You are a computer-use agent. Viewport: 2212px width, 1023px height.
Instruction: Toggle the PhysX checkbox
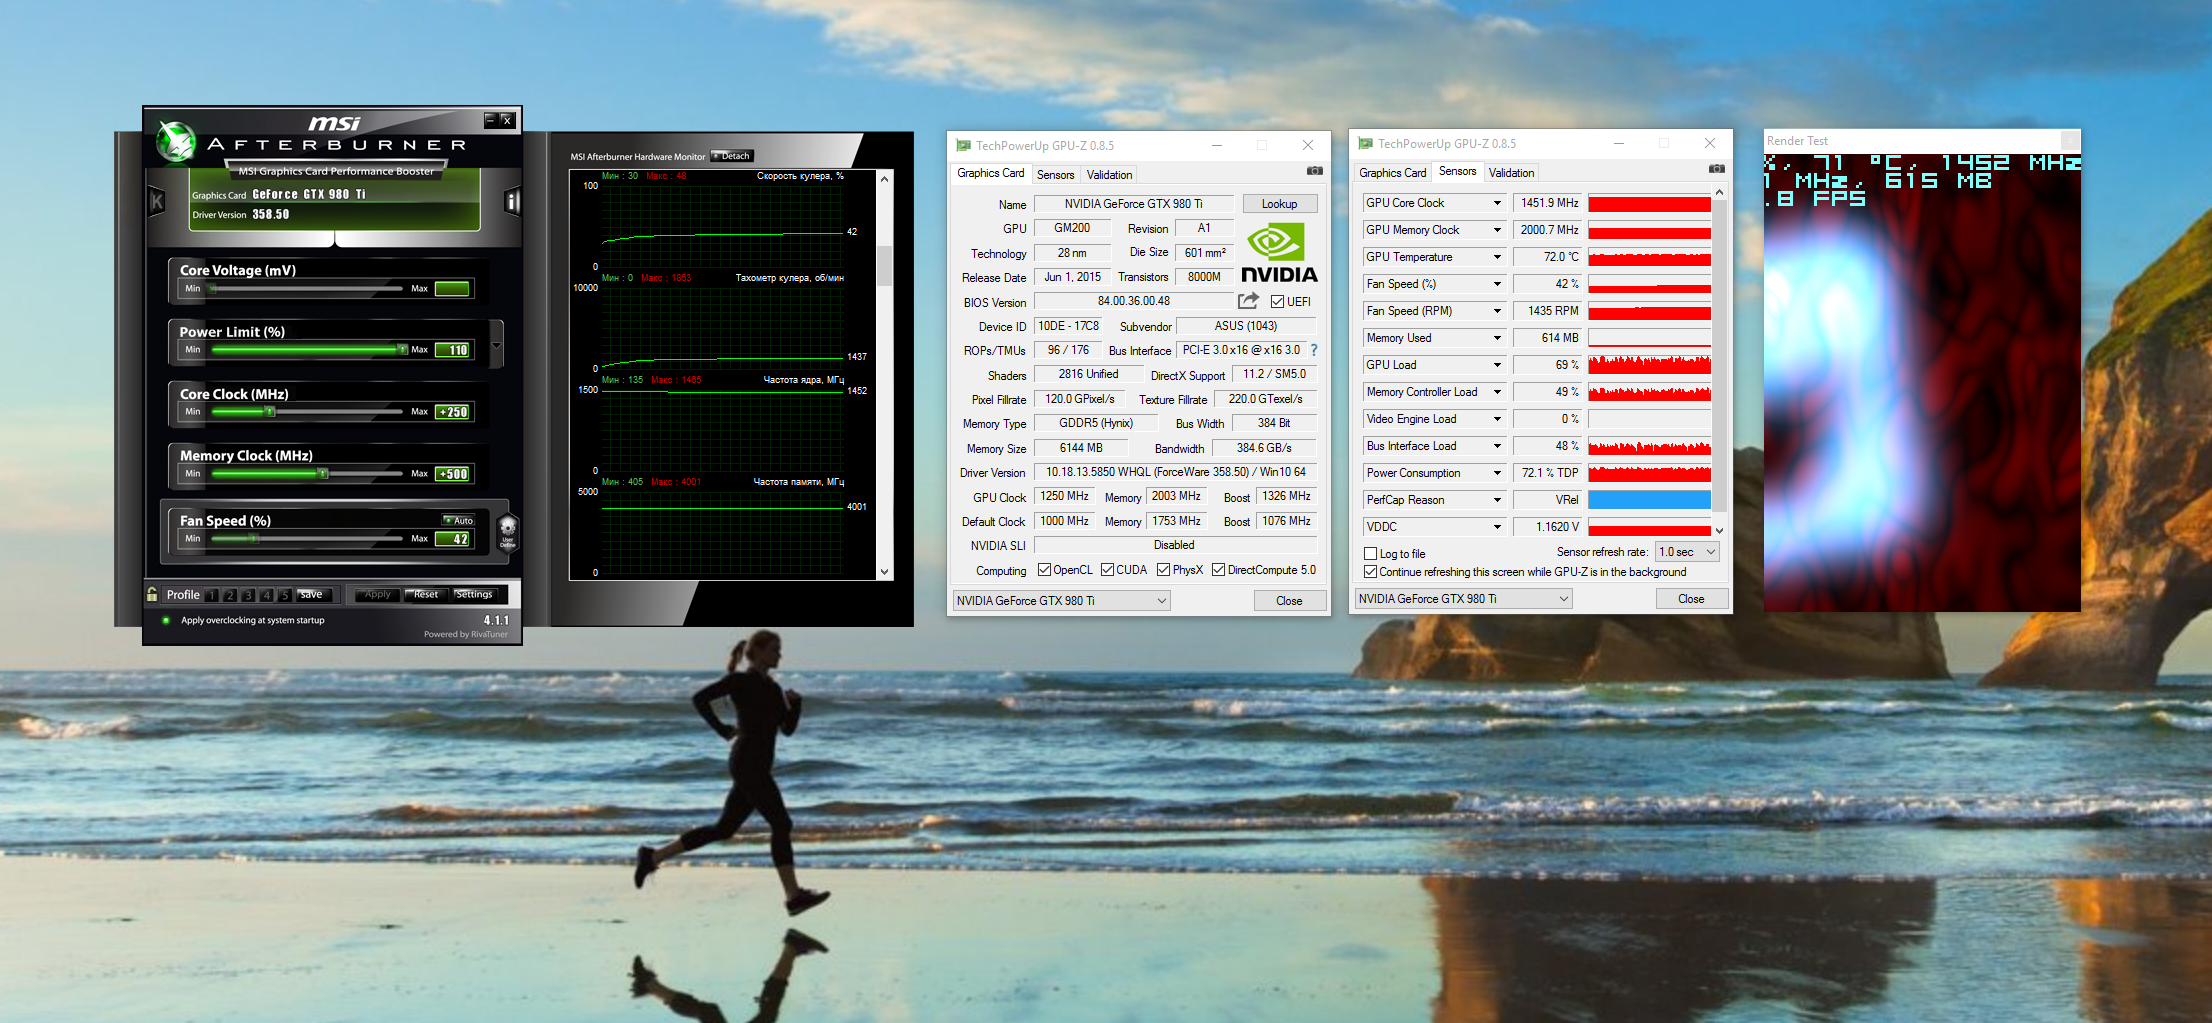(x=1163, y=570)
